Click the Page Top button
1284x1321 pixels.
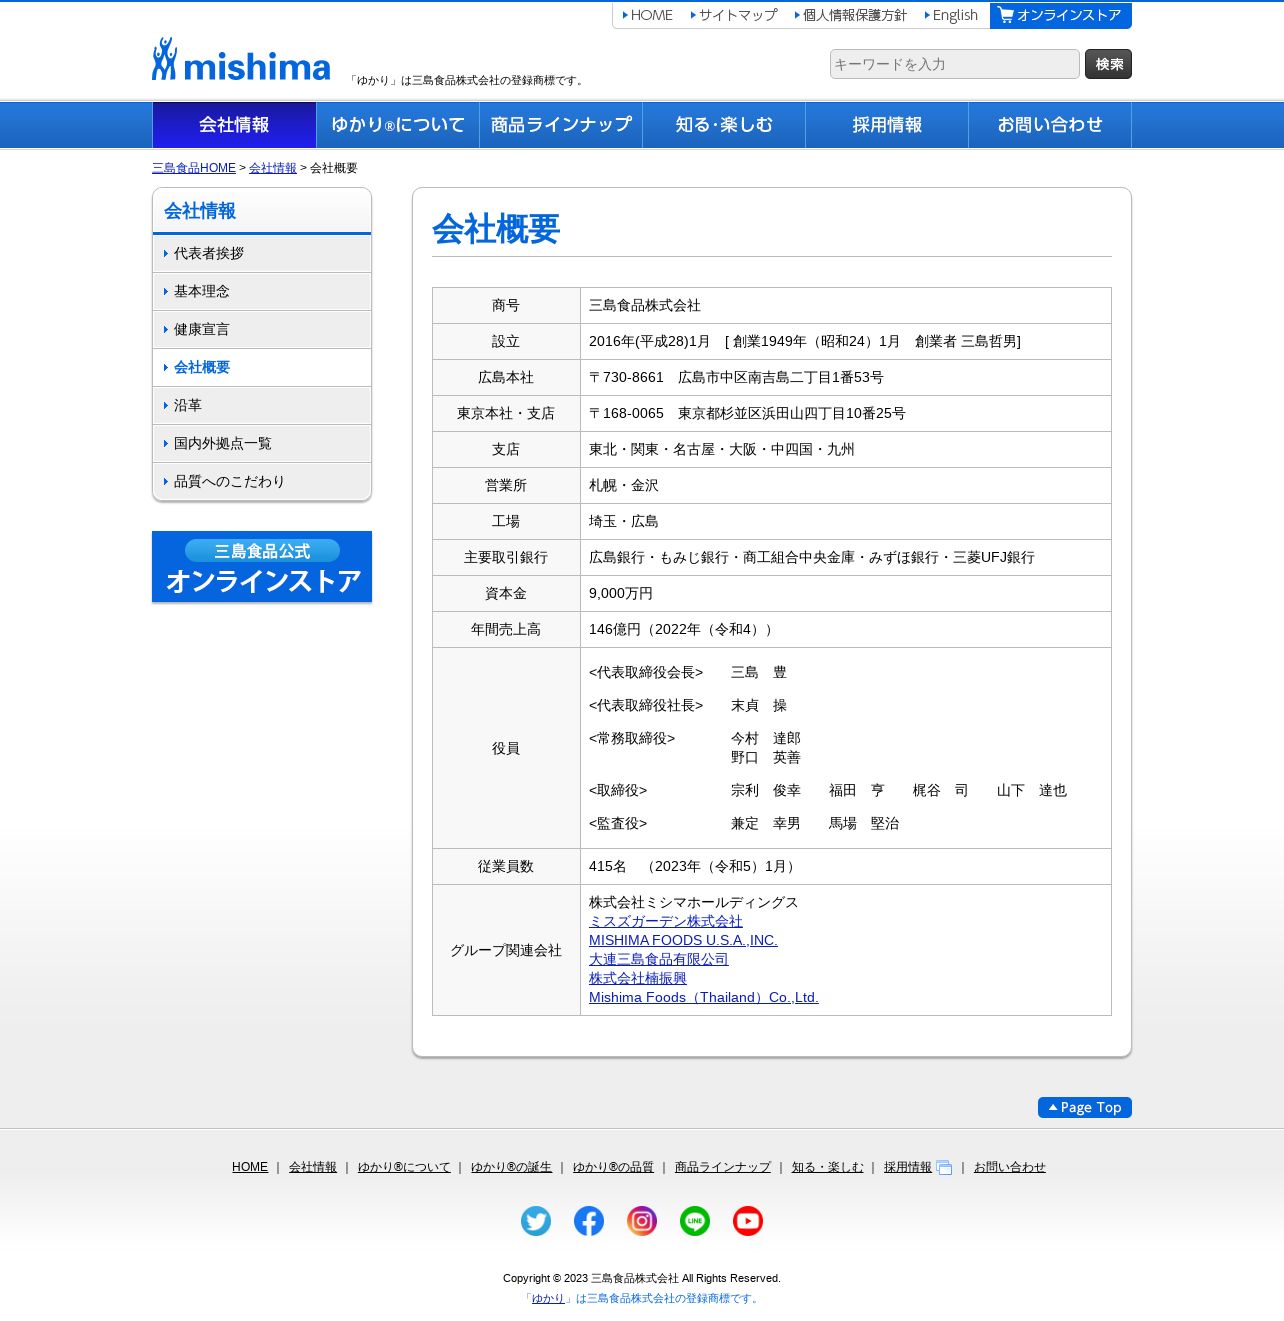1085,1107
